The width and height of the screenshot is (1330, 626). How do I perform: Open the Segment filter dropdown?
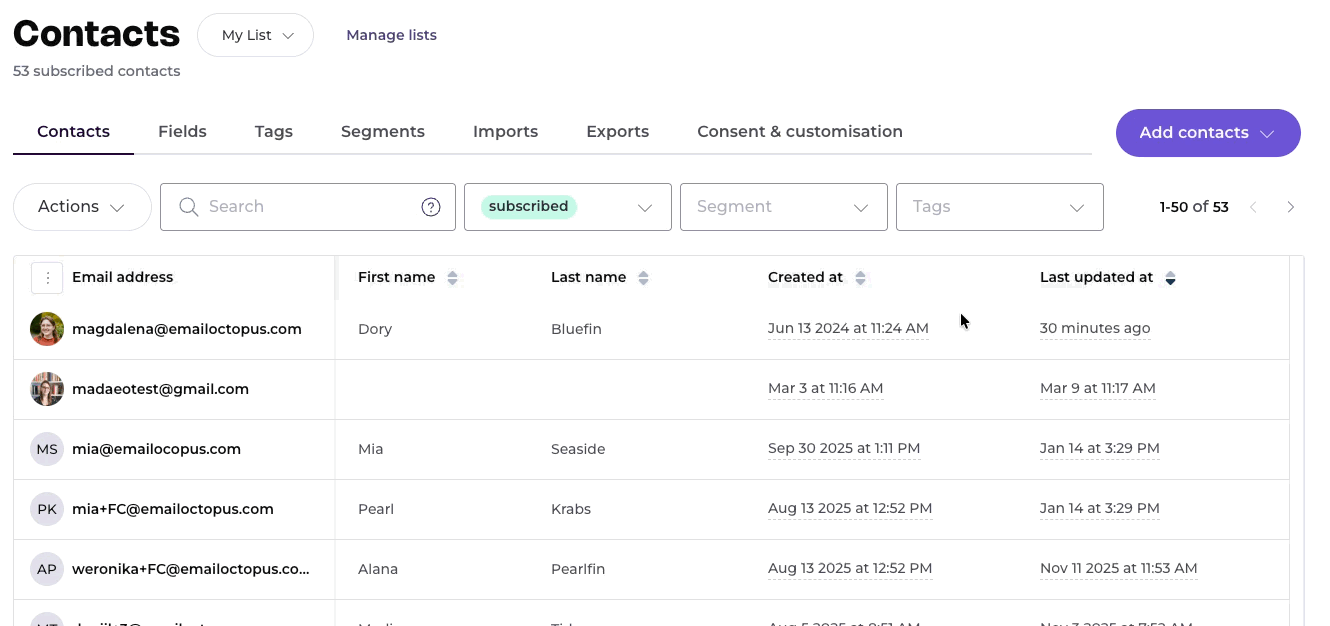coord(783,207)
